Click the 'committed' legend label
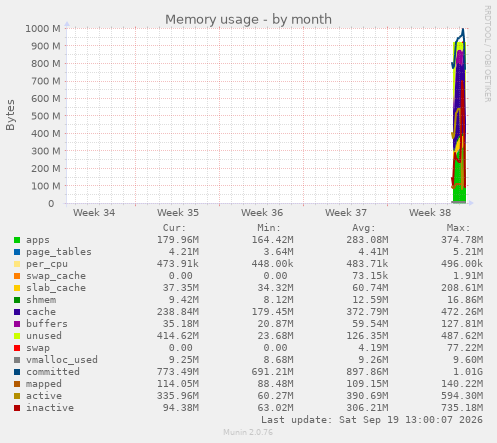 [x=53, y=372]
